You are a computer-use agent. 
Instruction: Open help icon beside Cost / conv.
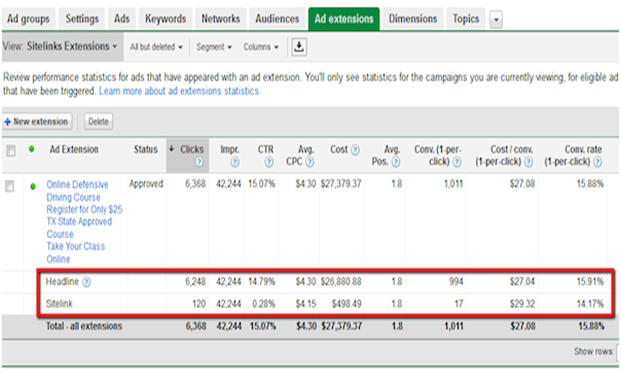coord(528,162)
